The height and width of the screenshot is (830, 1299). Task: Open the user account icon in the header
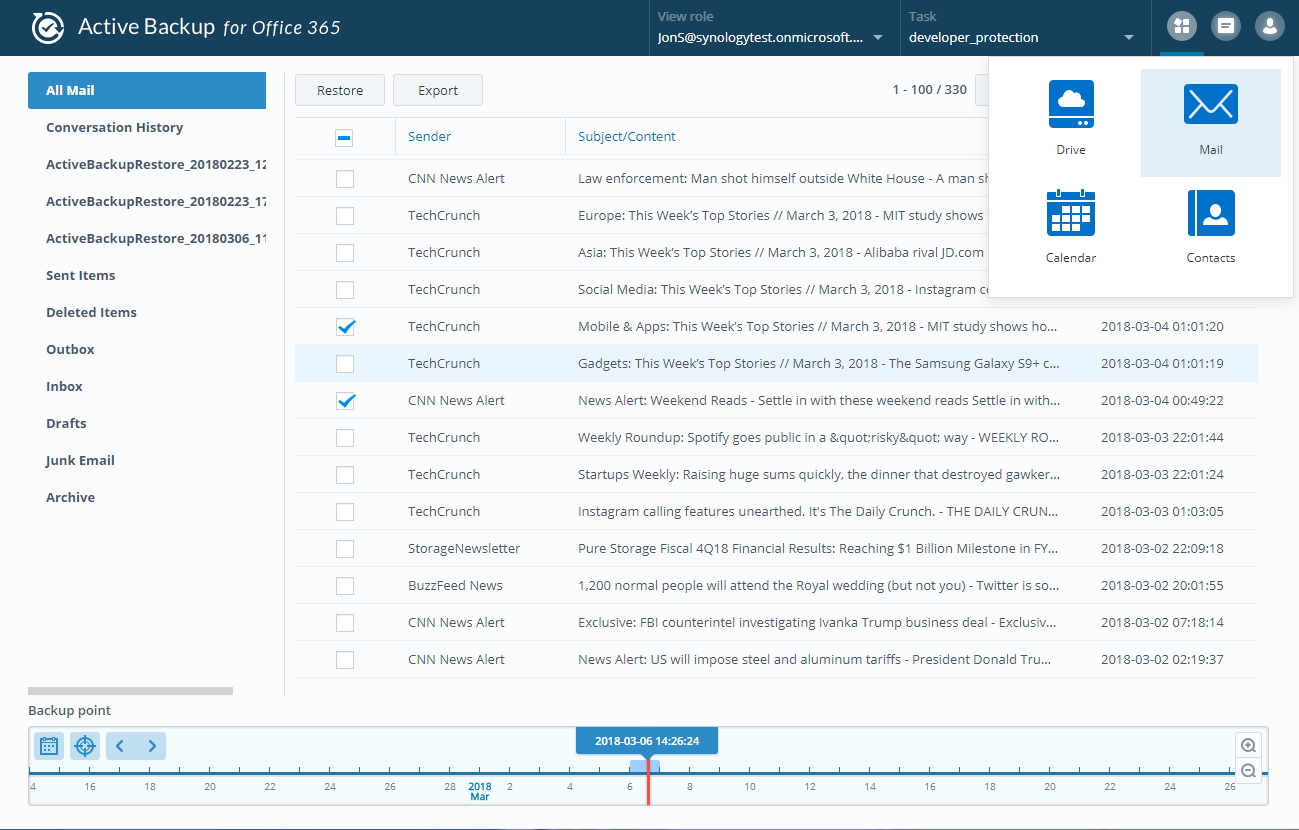[1269, 26]
